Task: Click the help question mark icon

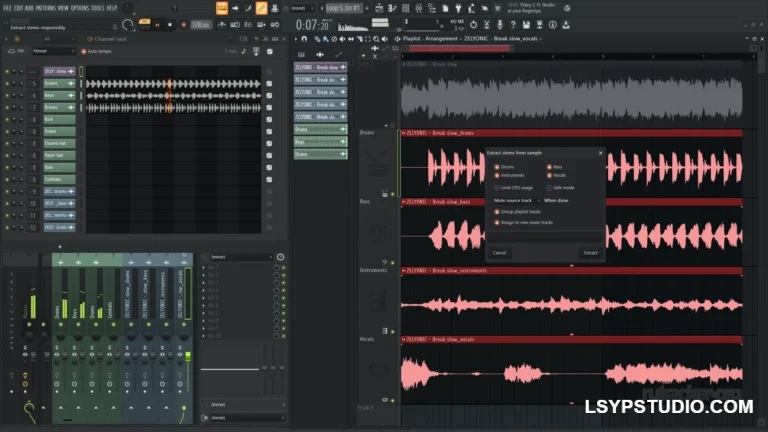Action: [513, 24]
